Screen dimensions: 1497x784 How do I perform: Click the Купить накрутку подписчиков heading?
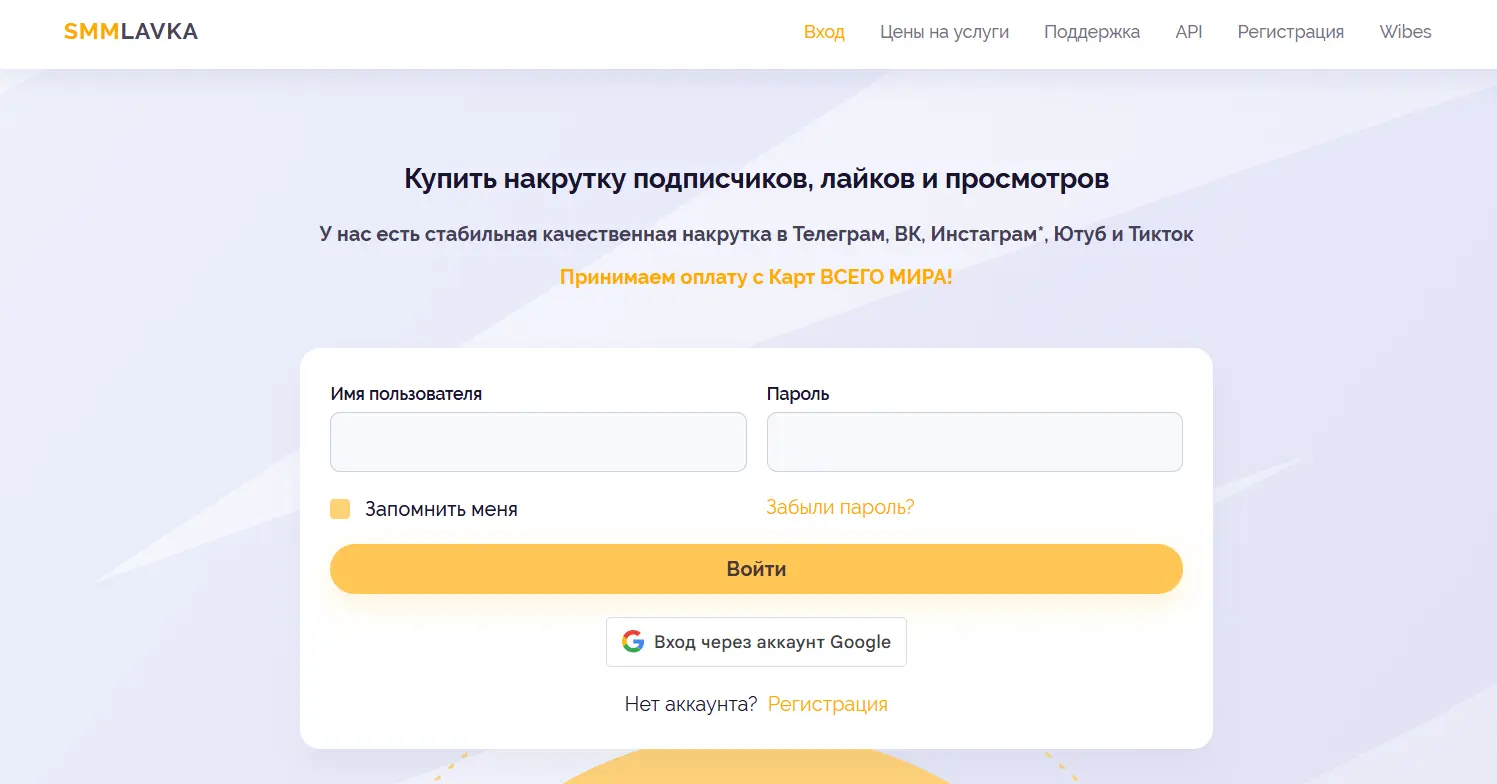[x=756, y=179]
